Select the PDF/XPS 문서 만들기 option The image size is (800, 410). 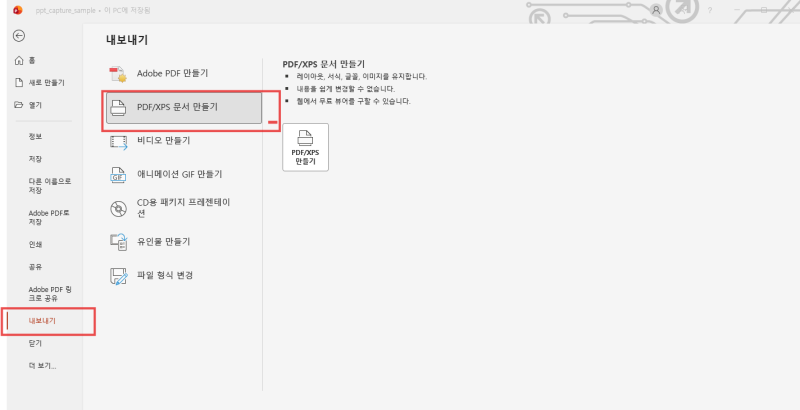[184, 108]
